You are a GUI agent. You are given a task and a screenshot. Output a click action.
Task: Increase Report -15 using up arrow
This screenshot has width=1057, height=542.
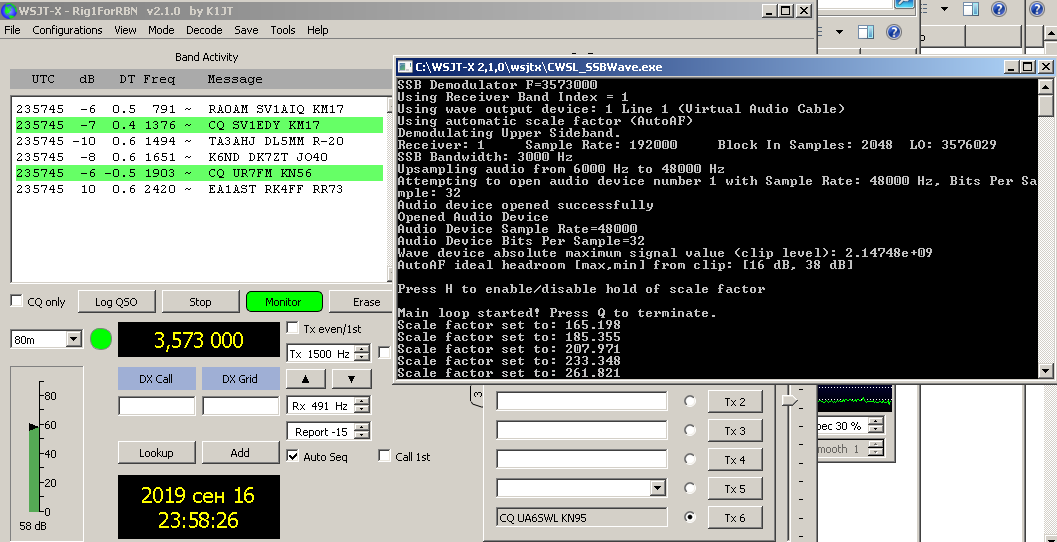(x=362, y=427)
